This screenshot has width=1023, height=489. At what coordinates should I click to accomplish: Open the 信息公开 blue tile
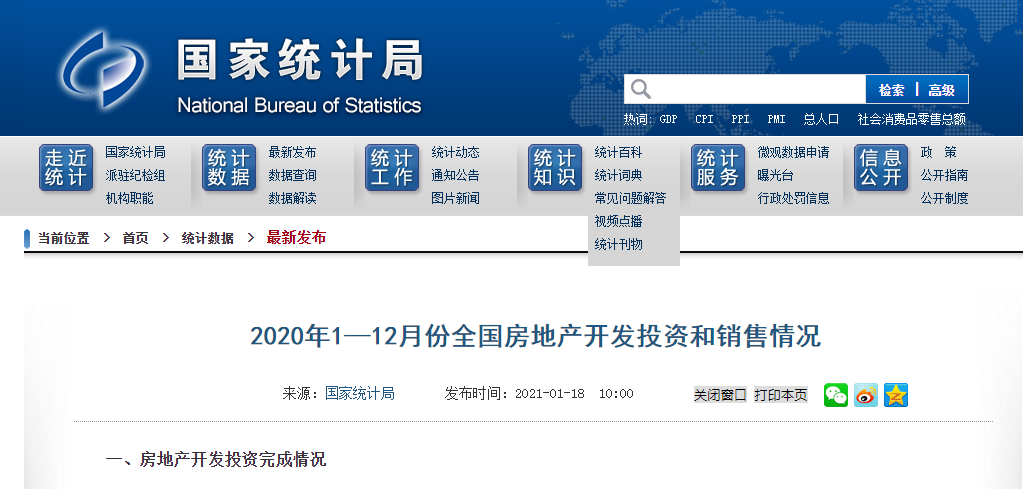coord(881,168)
